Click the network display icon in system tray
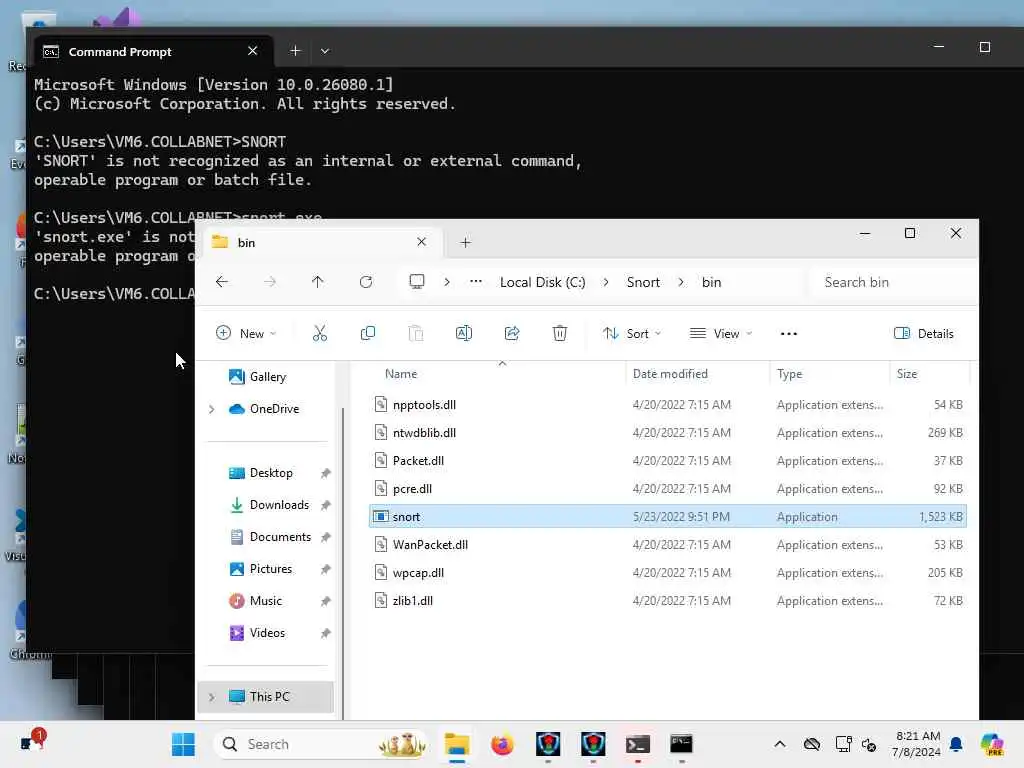This screenshot has height=768, width=1024. pyautogui.click(x=843, y=744)
